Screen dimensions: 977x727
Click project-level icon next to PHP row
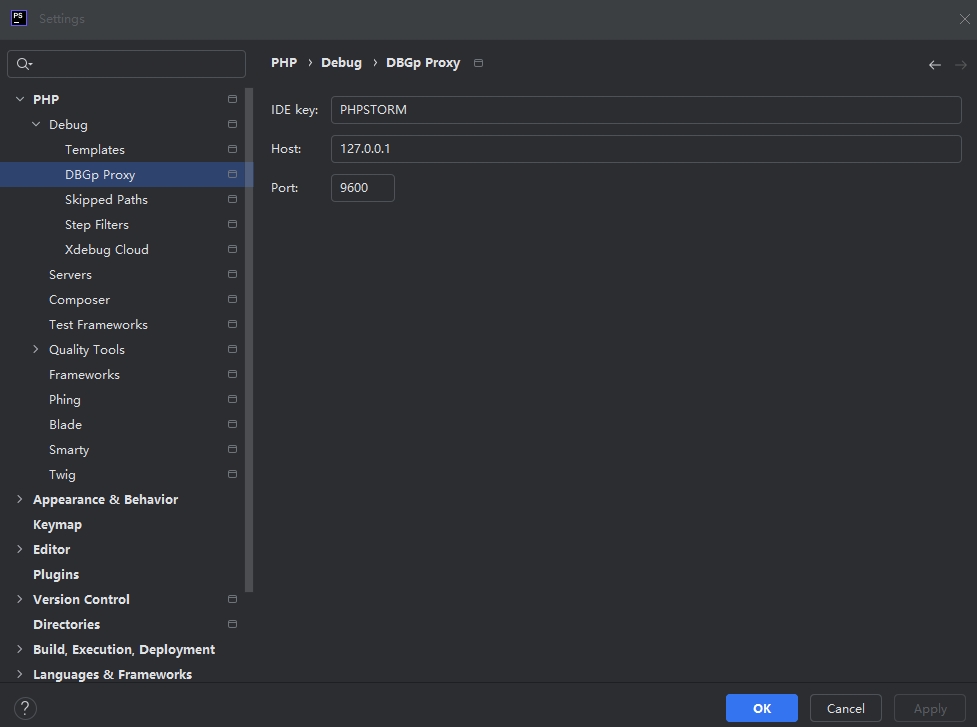tap(232, 99)
